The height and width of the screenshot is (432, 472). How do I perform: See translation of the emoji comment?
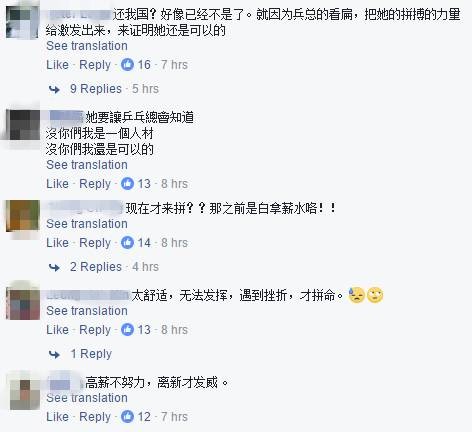point(87,311)
